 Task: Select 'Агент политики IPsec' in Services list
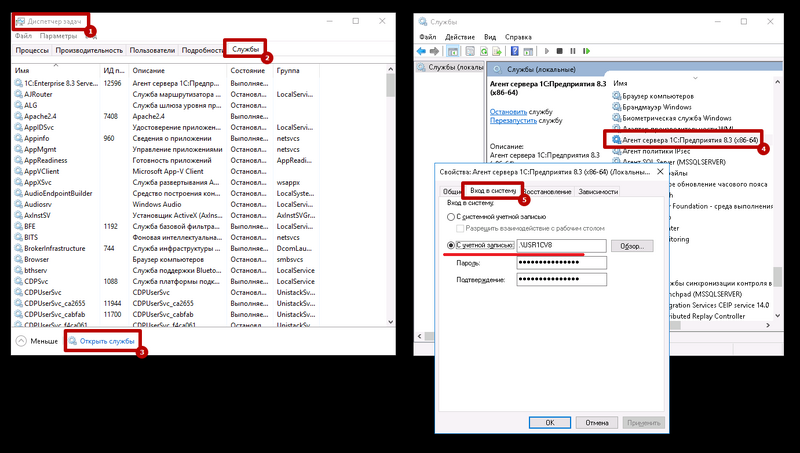tap(652, 151)
